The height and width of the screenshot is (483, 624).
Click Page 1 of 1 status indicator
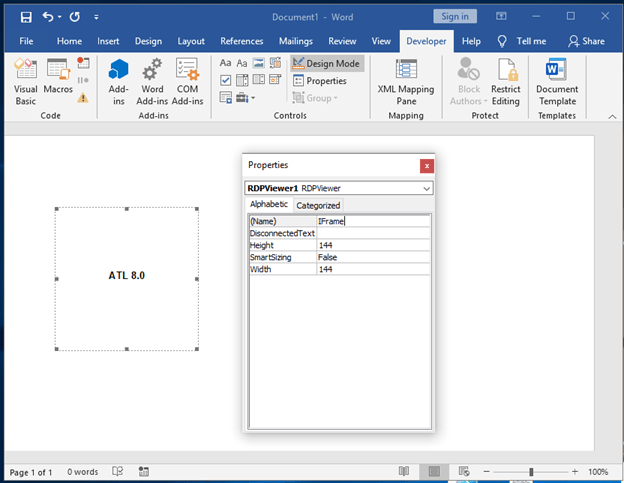tap(31, 472)
